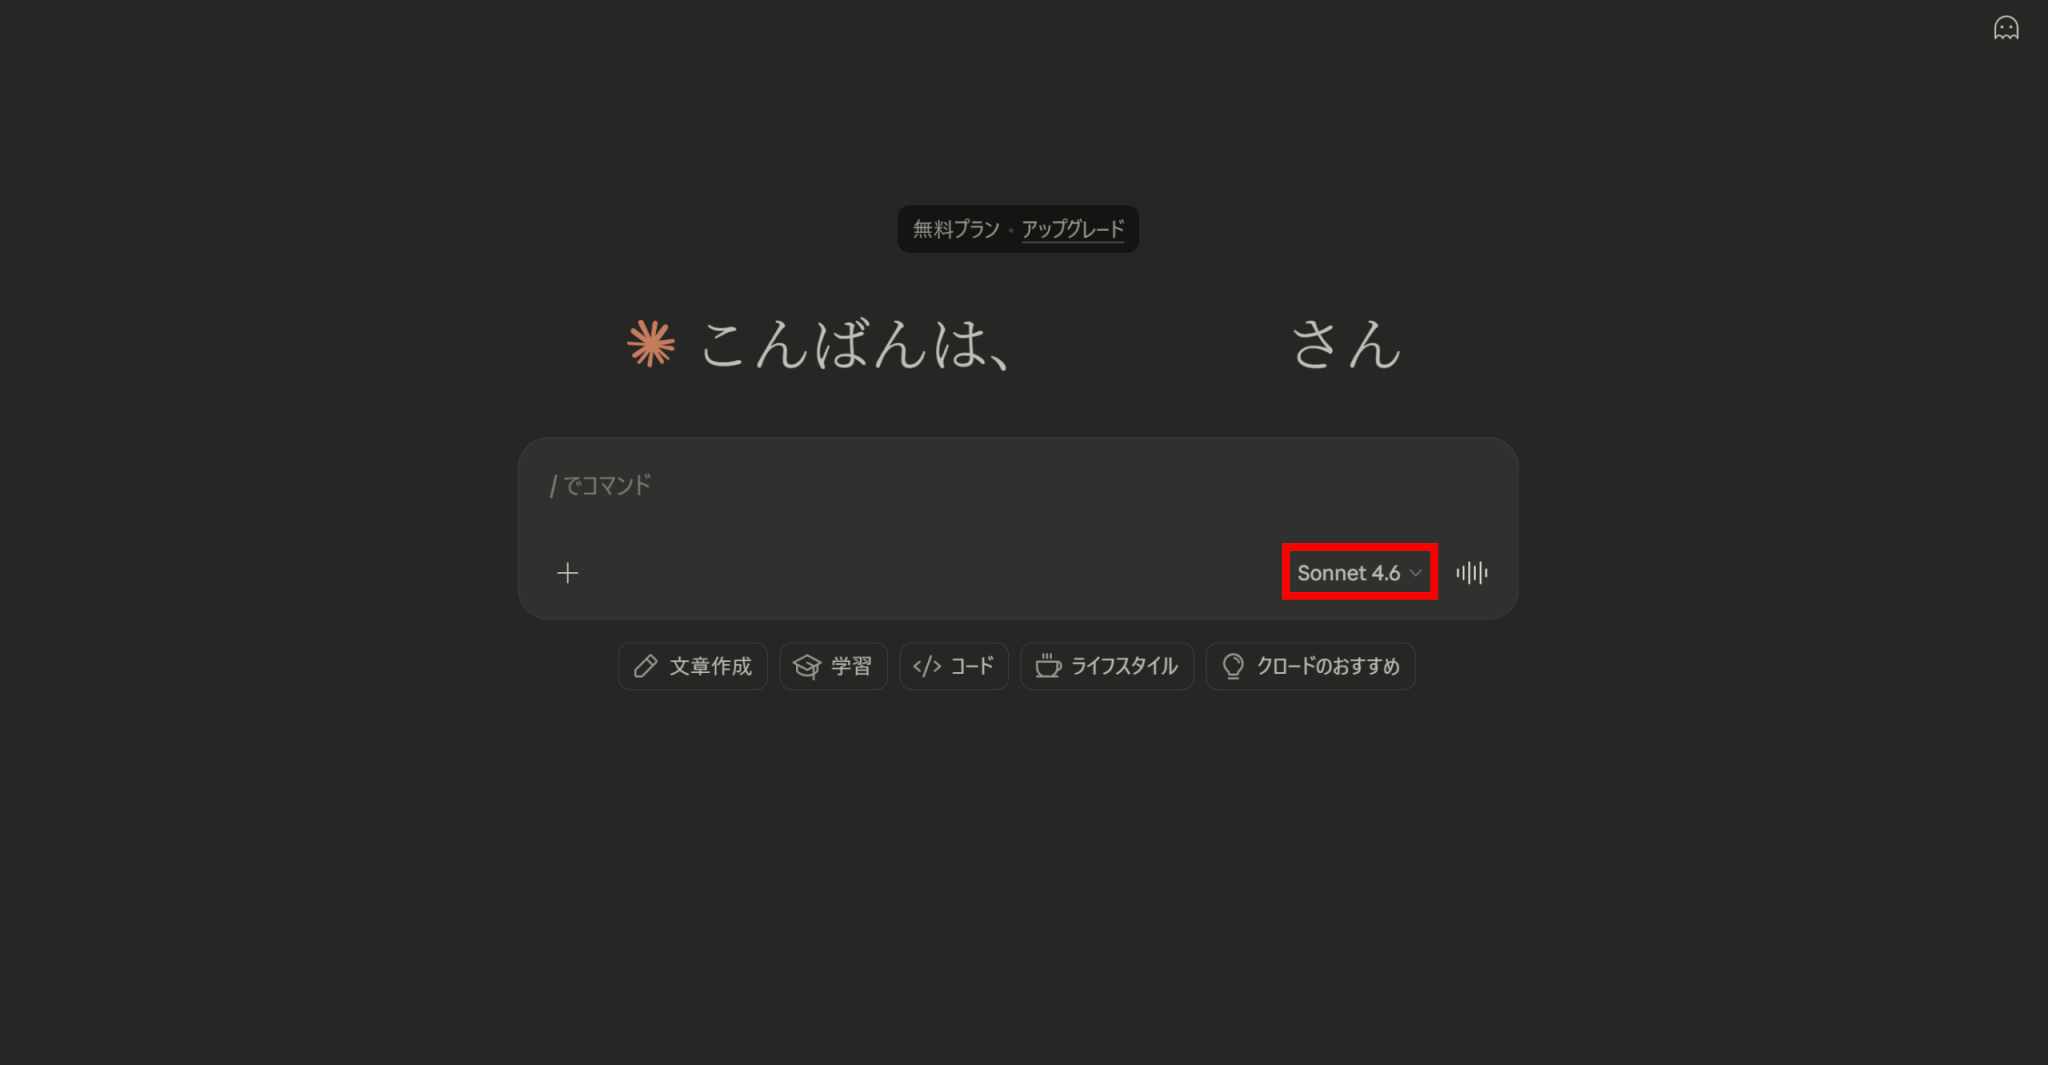Click the アップグレード link

(x=1072, y=229)
